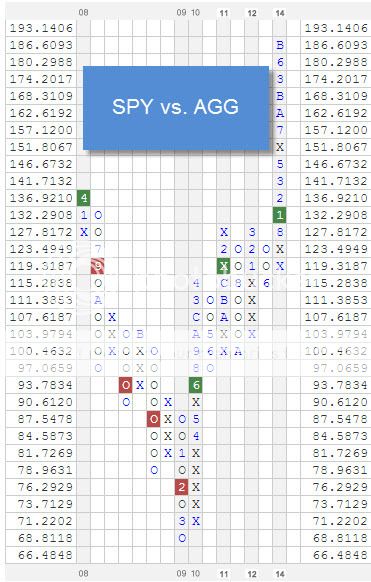Select the green 1 cell at 132.2908

coord(280,215)
